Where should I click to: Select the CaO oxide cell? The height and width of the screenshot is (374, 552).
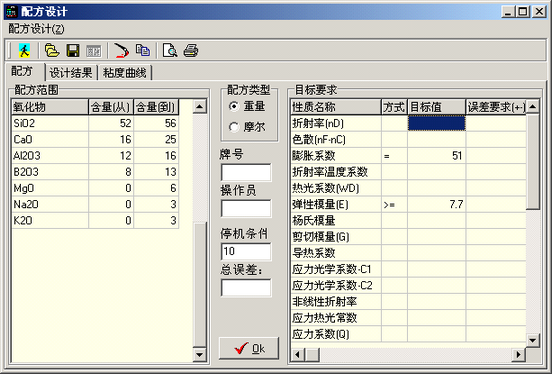click(50, 139)
